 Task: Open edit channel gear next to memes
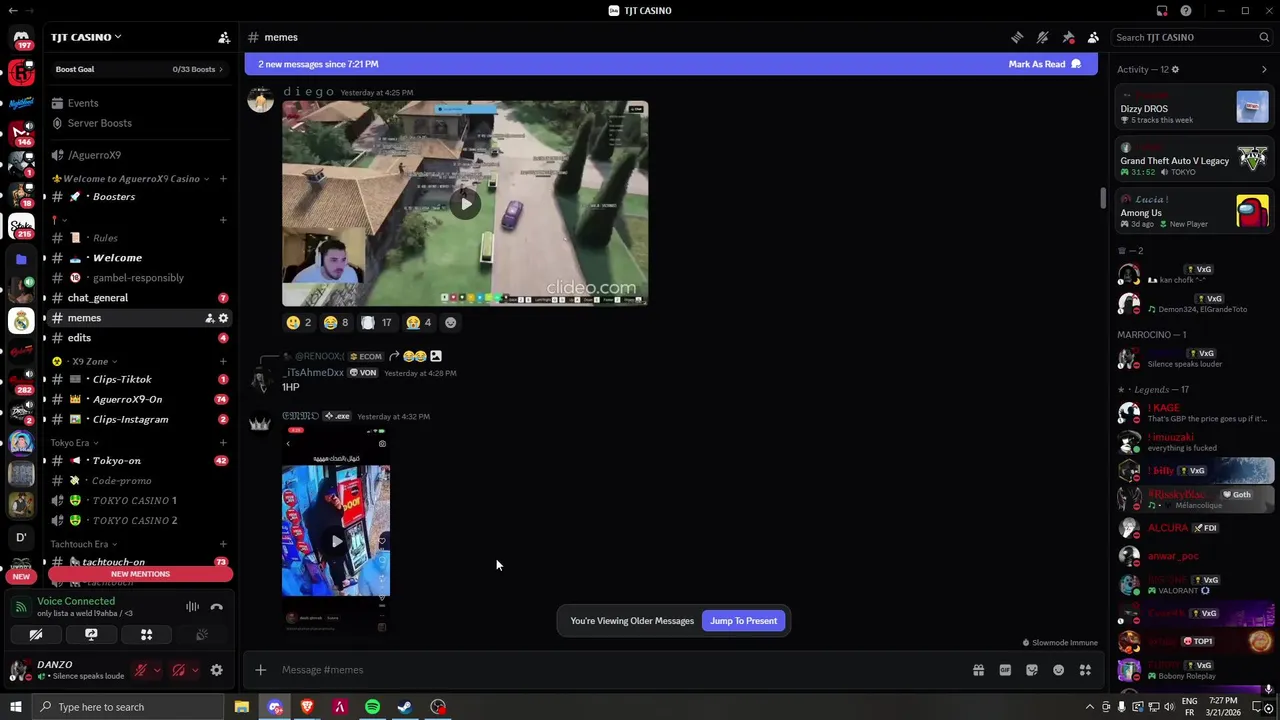point(223,318)
